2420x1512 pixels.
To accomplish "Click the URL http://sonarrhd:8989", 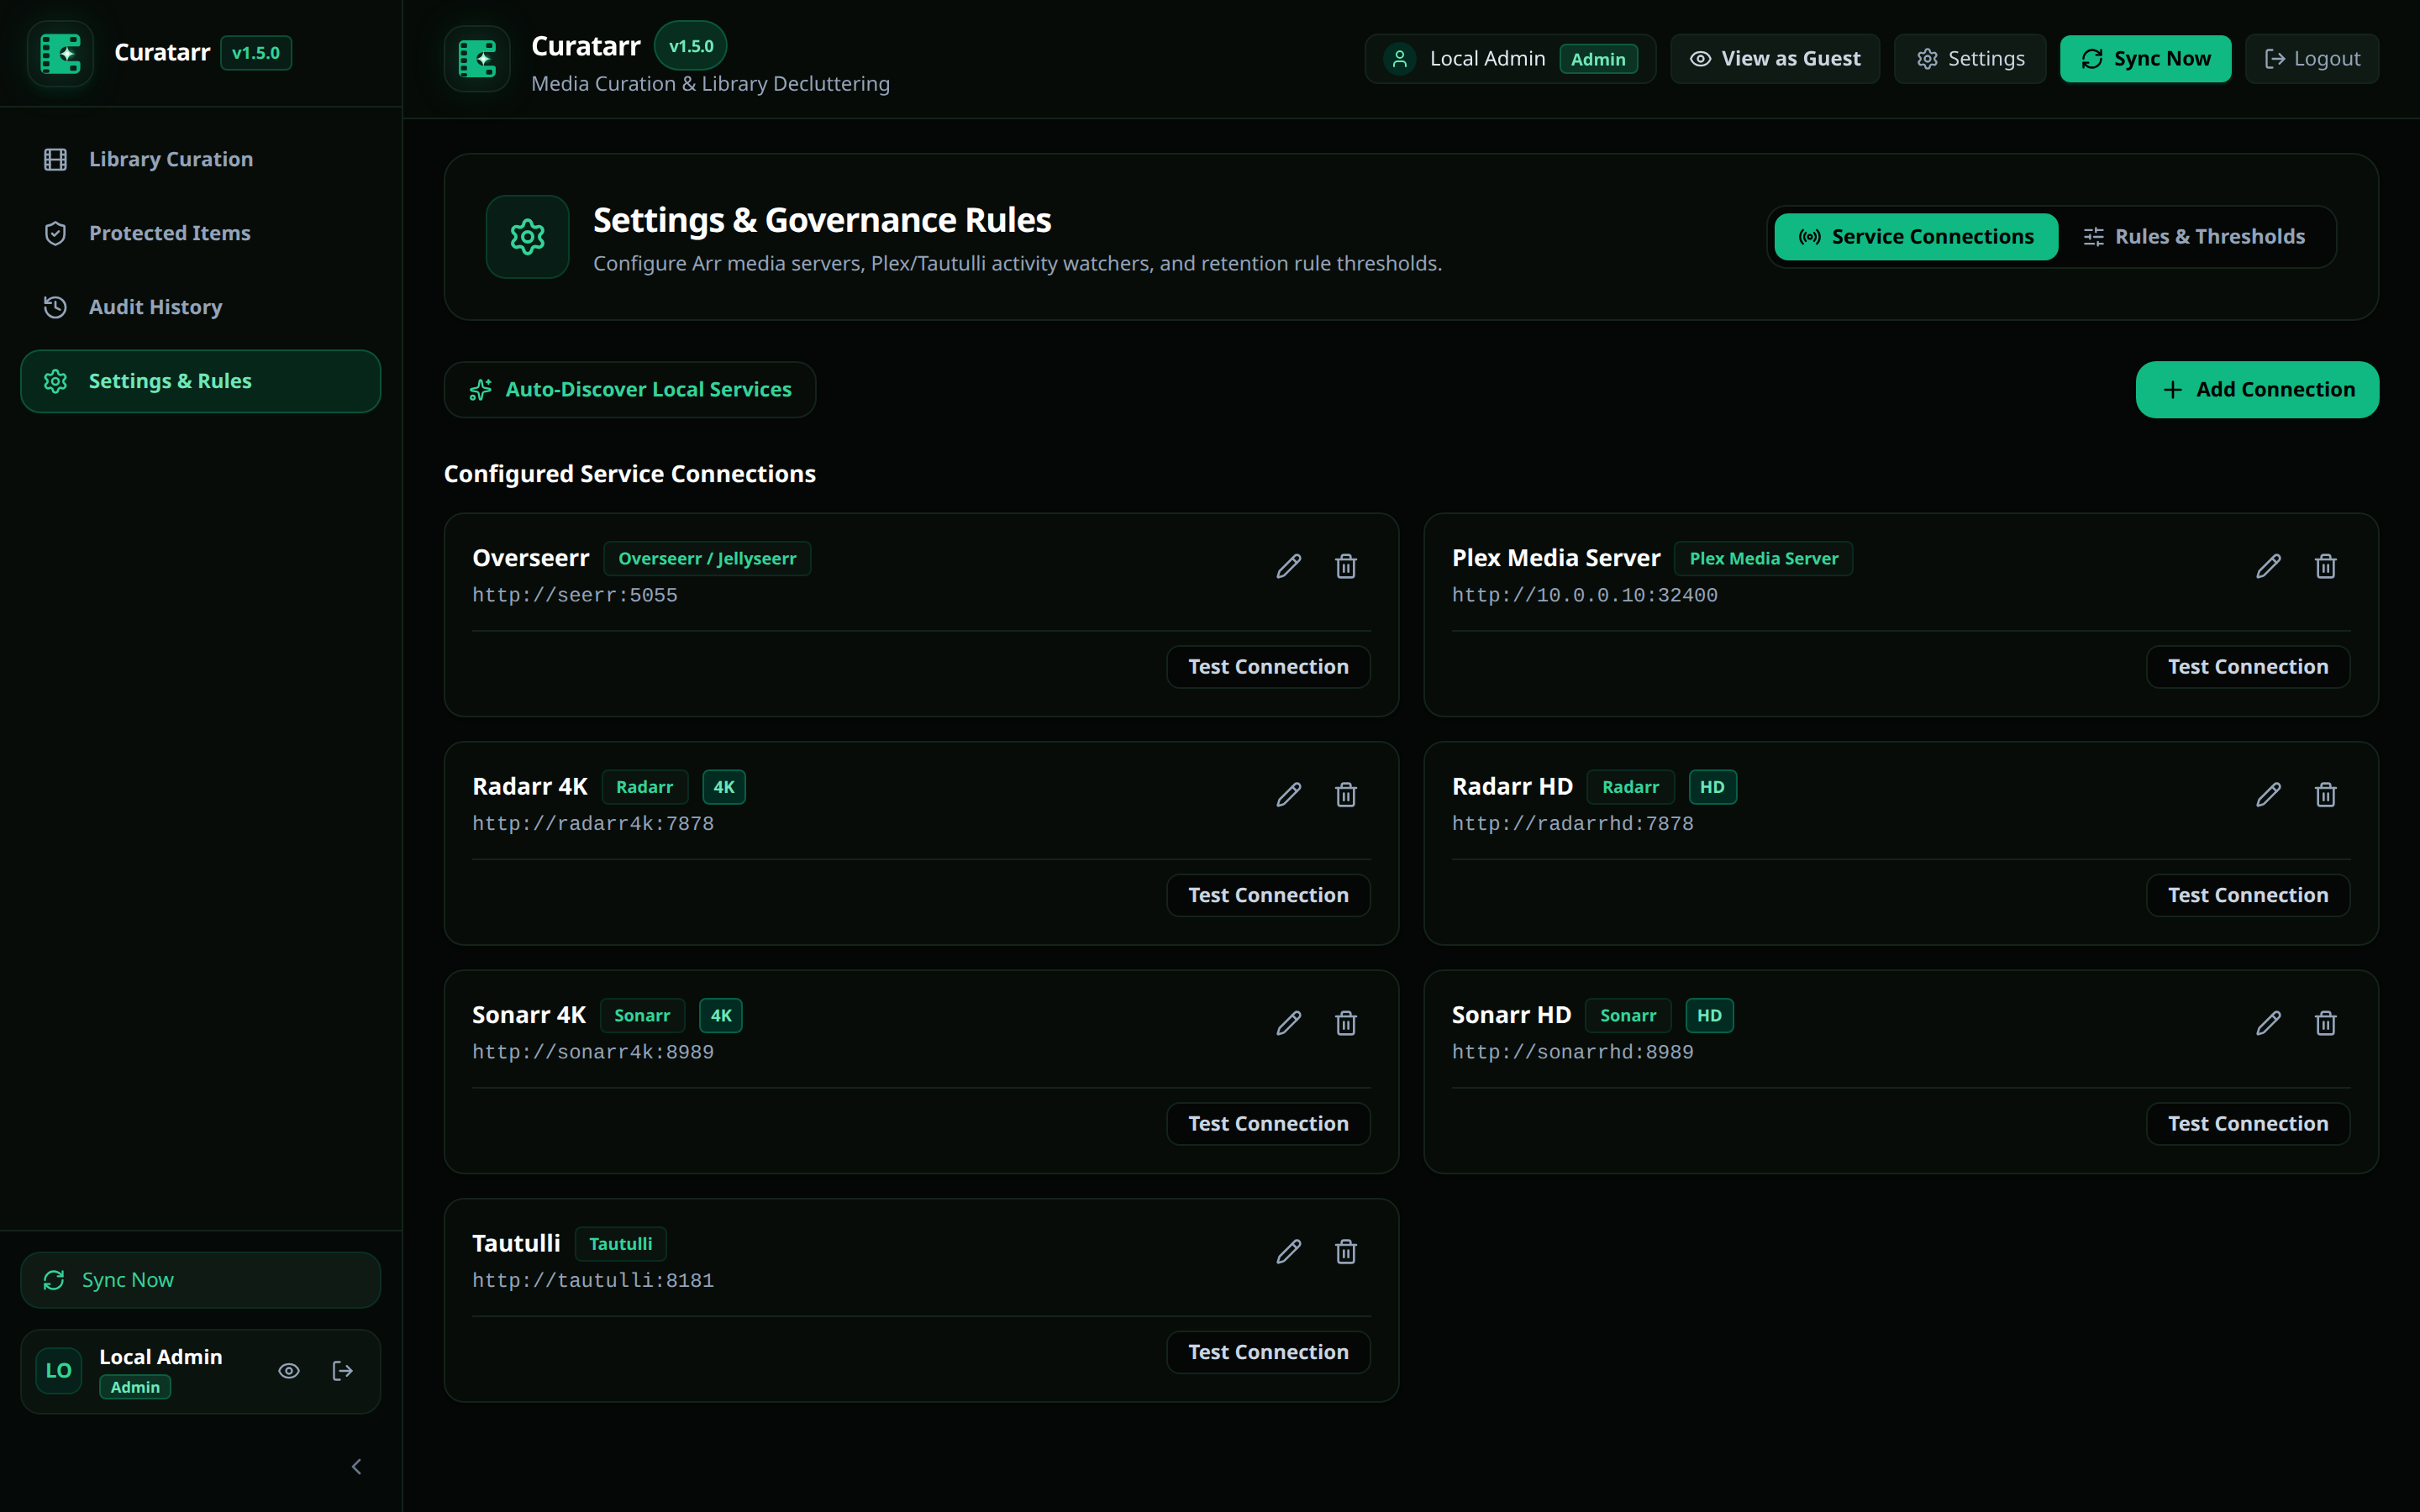I will [x=1573, y=1052].
